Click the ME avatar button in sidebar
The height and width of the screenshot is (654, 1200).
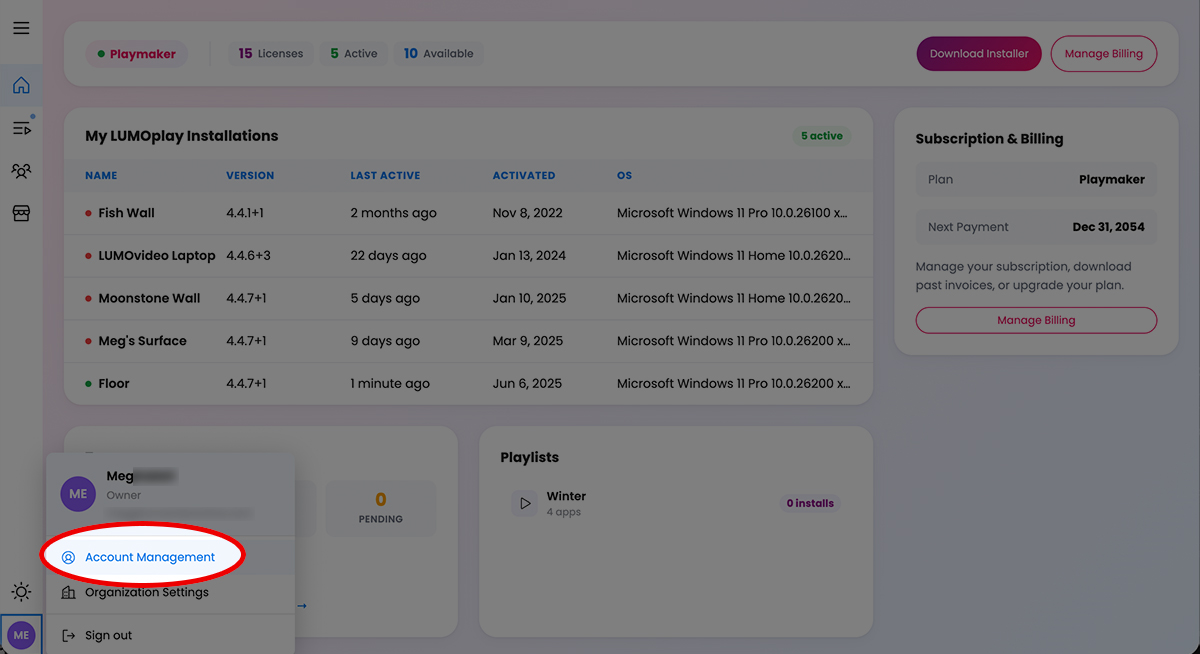pos(21,634)
